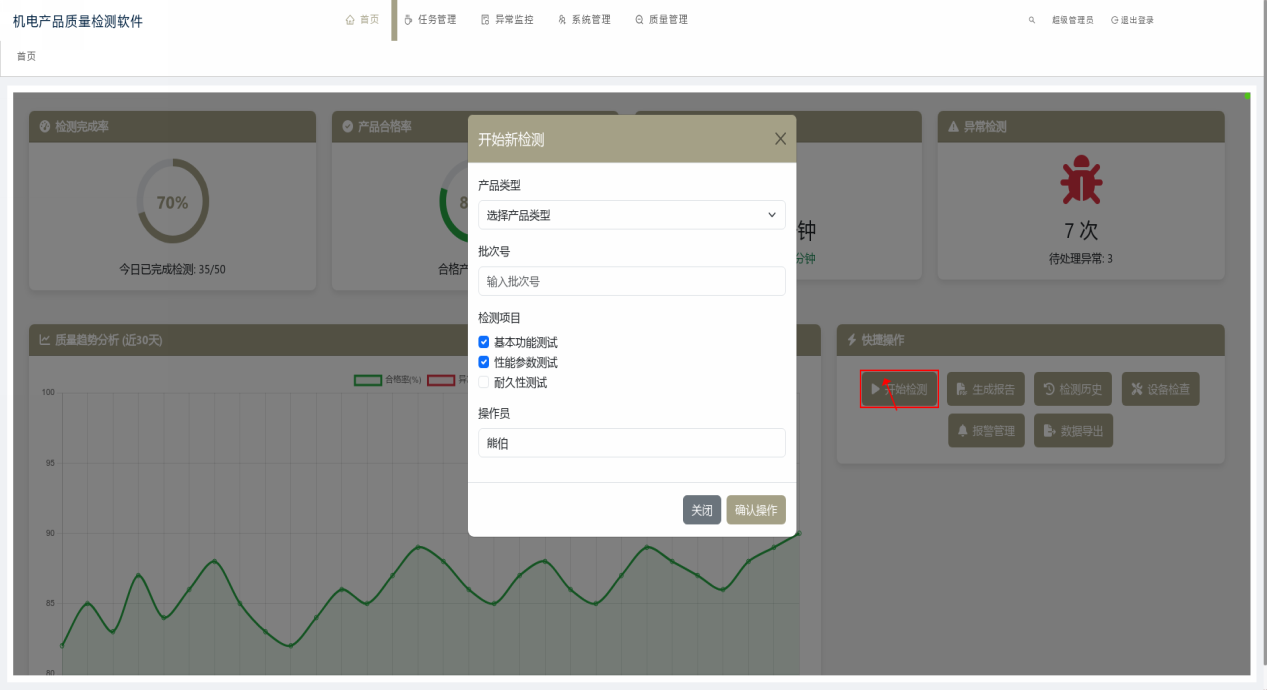Expand the 任务管理 menu
The width and height of the screenshot is (1267, 690).
click(430, 20)
